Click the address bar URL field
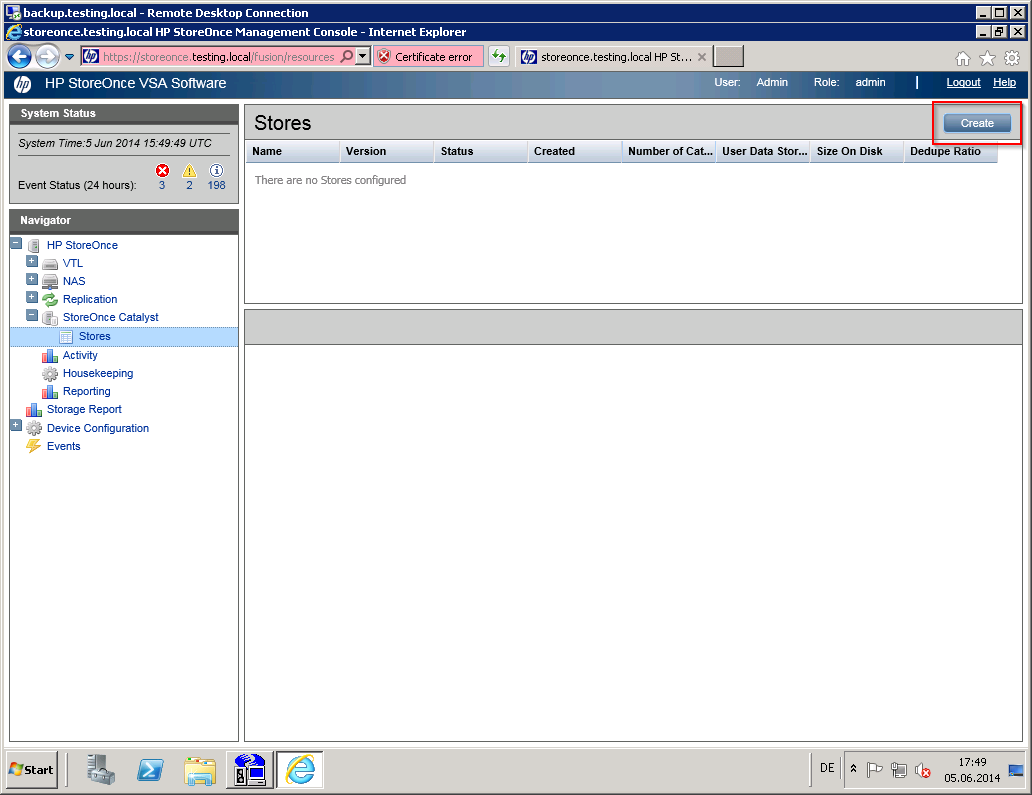This screenshot has height=795, width=1032. pos(219,57)
